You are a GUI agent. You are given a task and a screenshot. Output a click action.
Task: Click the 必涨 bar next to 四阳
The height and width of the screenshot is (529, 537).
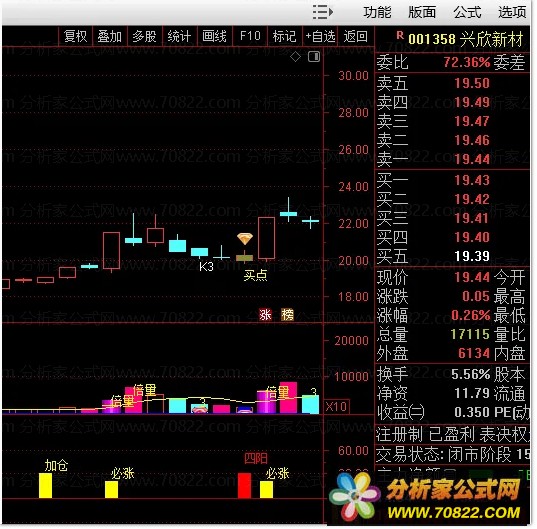(266, 490)
